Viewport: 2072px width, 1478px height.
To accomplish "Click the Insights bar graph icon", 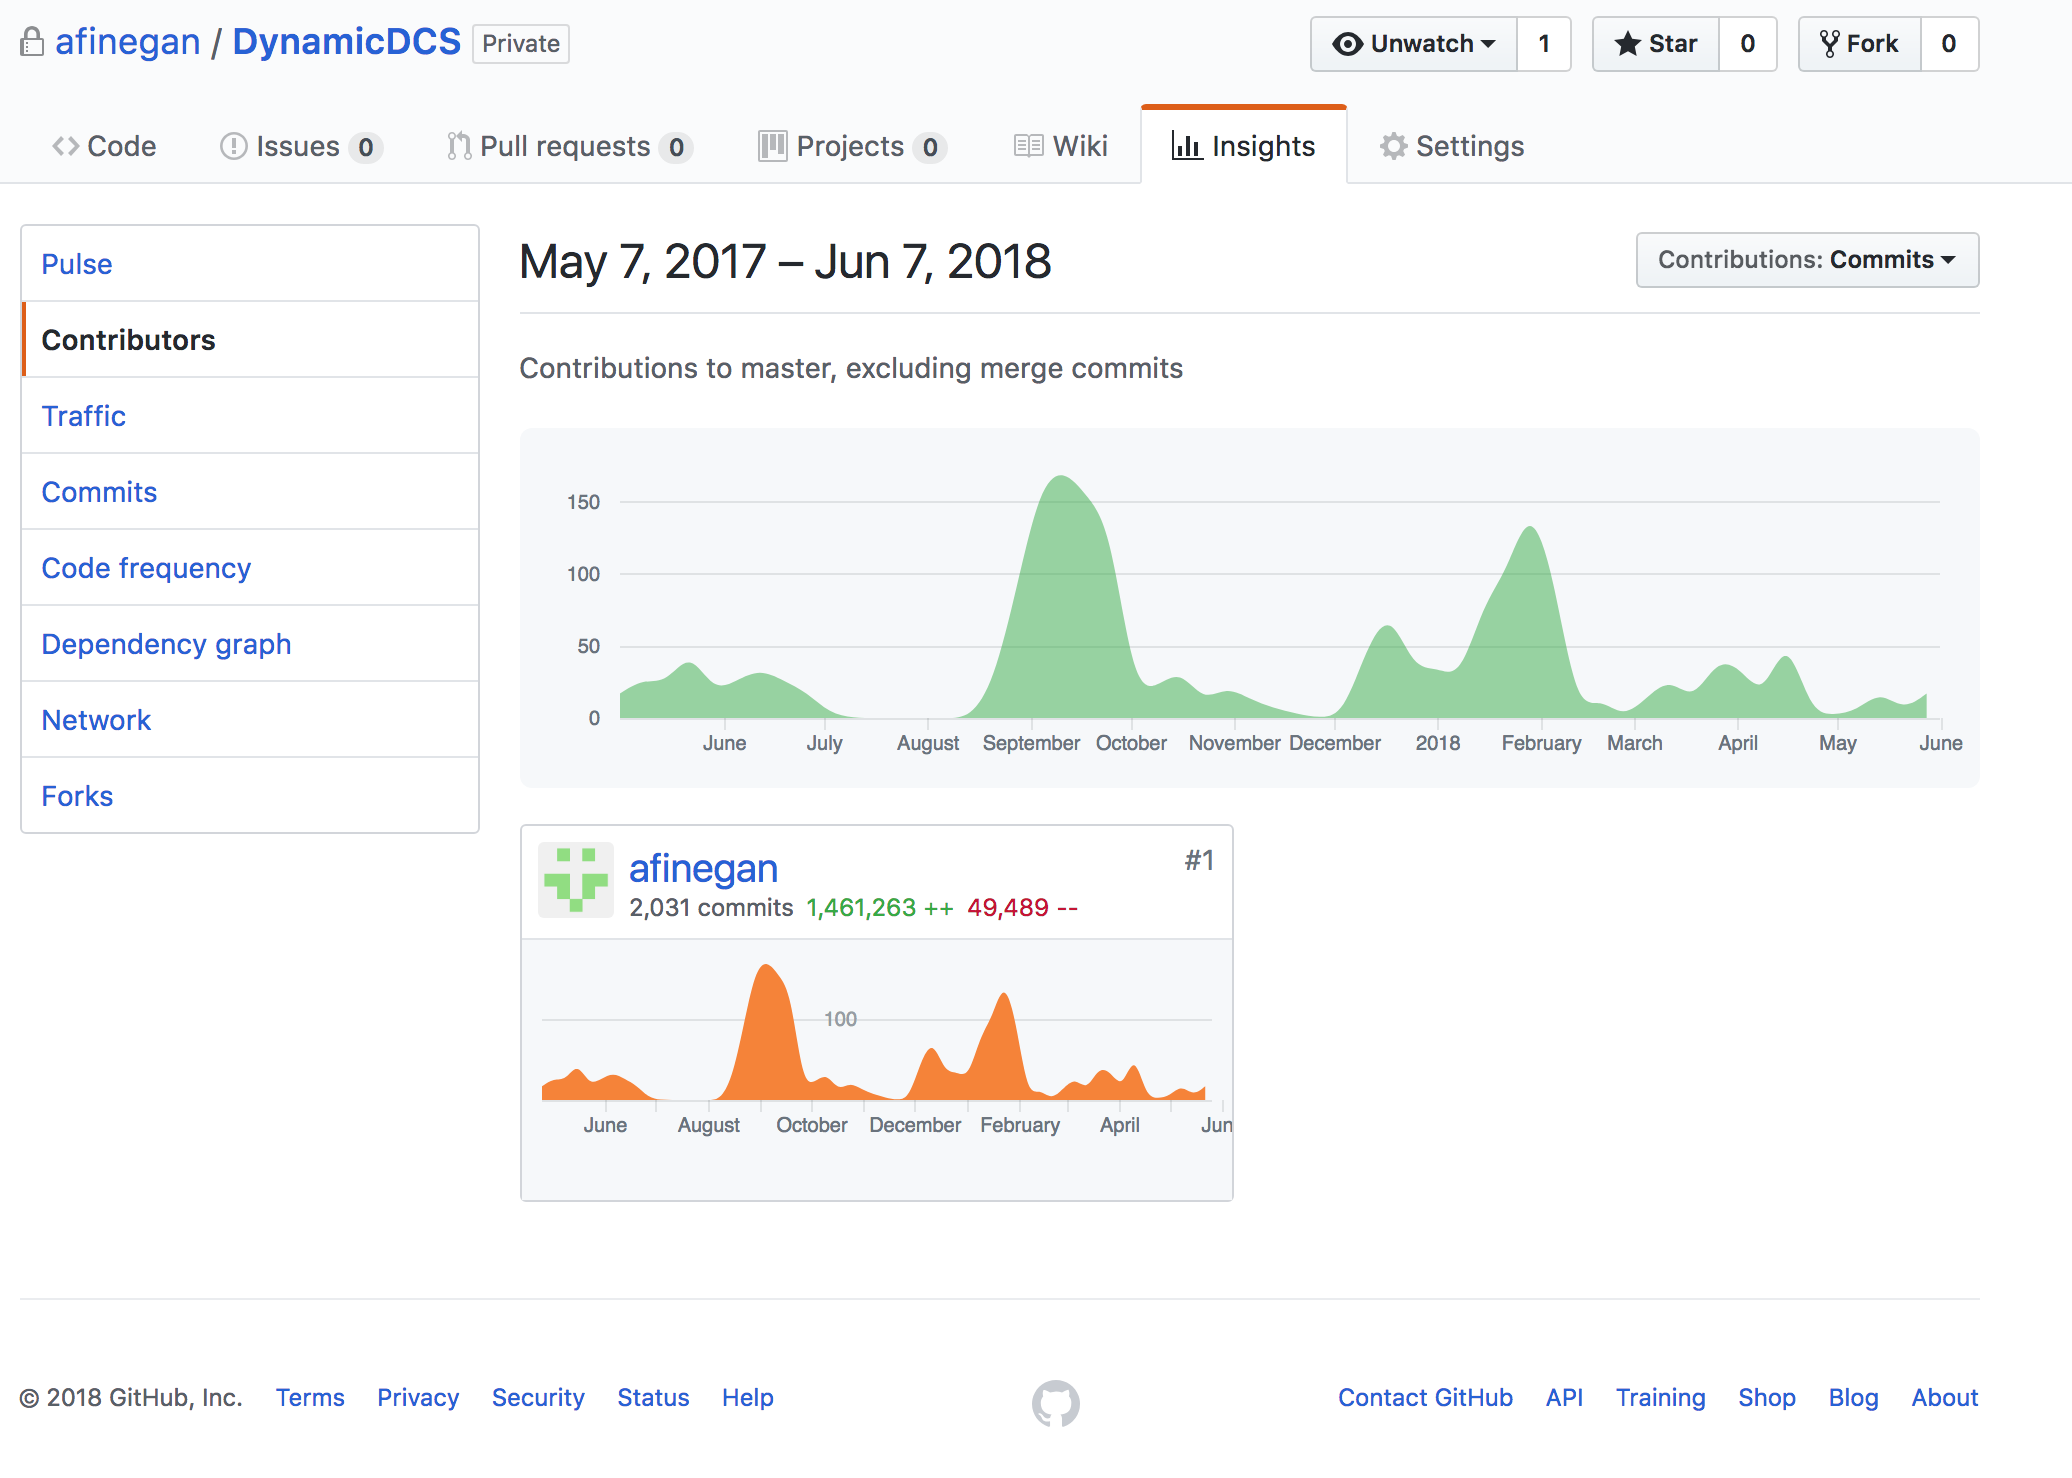I will coord(1187,146).
